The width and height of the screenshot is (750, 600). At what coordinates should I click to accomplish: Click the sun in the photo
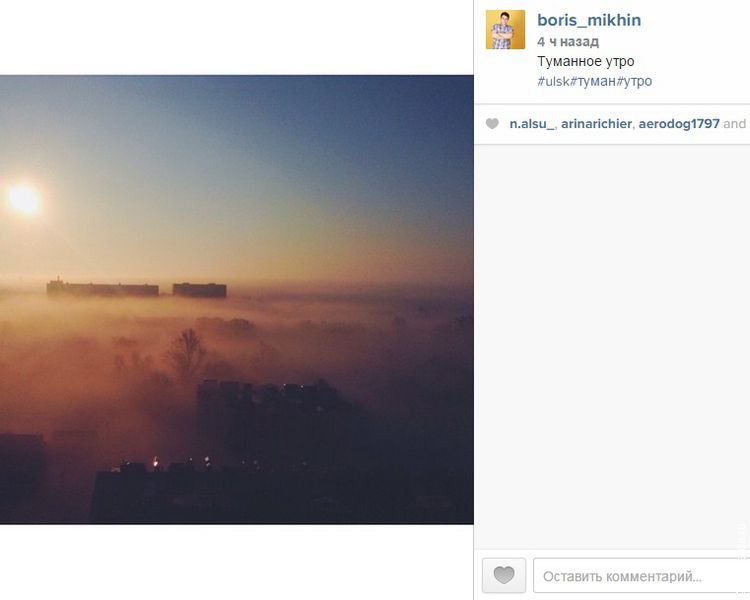24,200
